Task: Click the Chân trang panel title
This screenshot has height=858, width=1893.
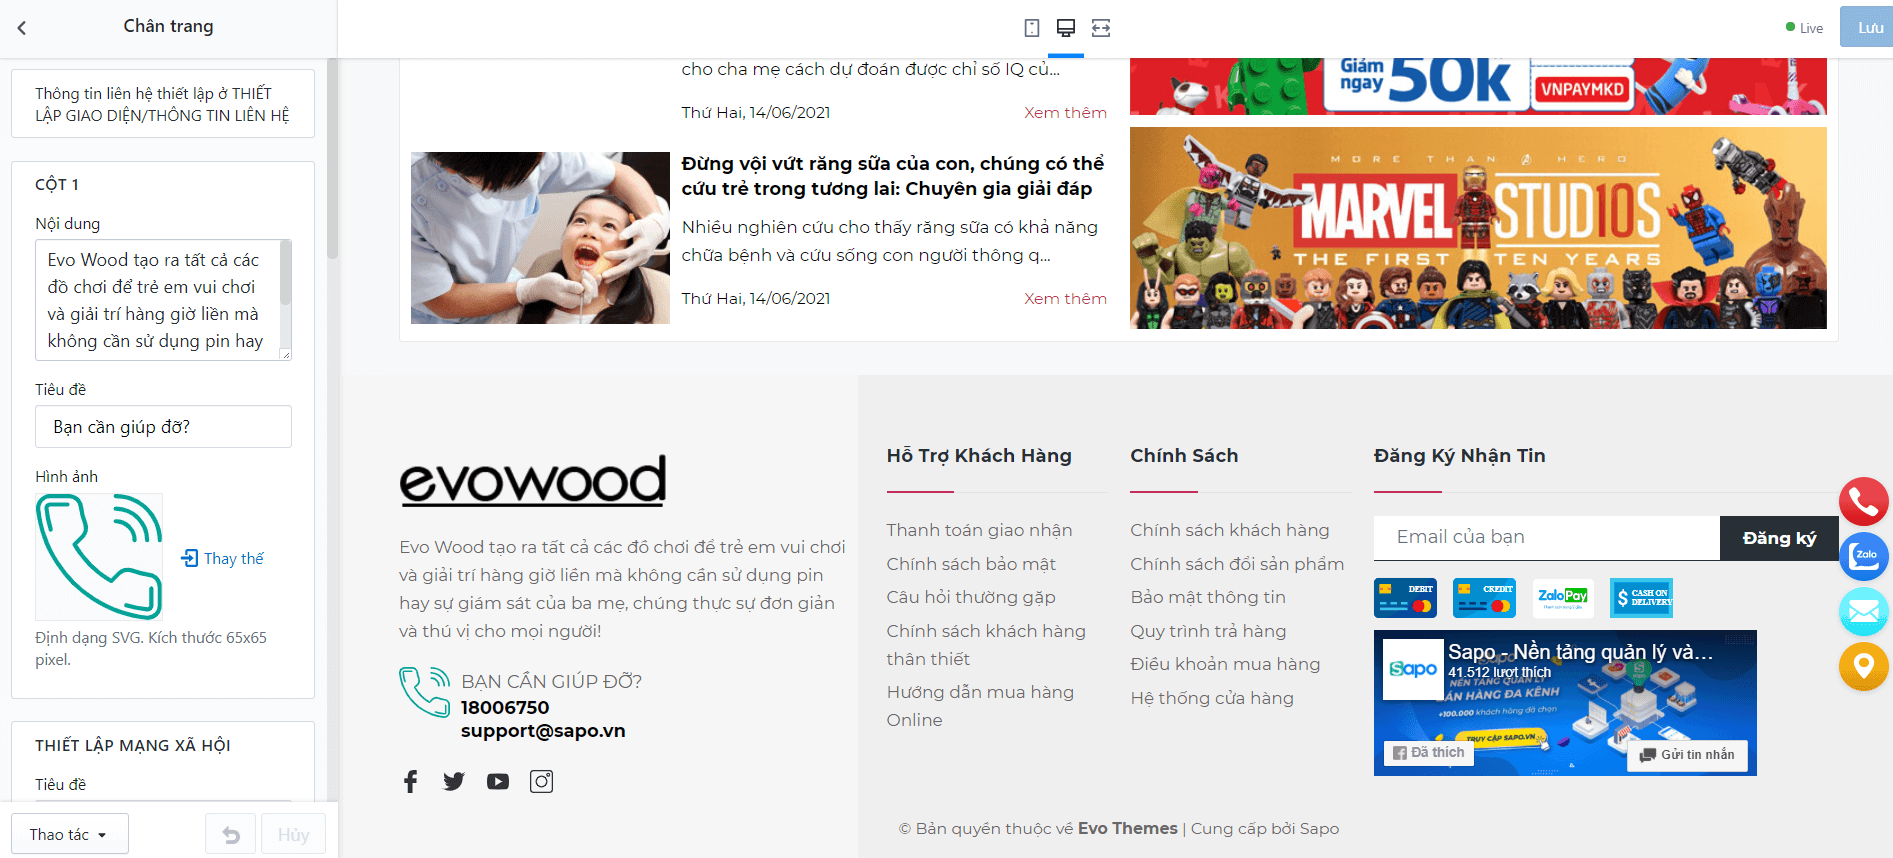Action: pyautogui.click(x=168, y=26)
